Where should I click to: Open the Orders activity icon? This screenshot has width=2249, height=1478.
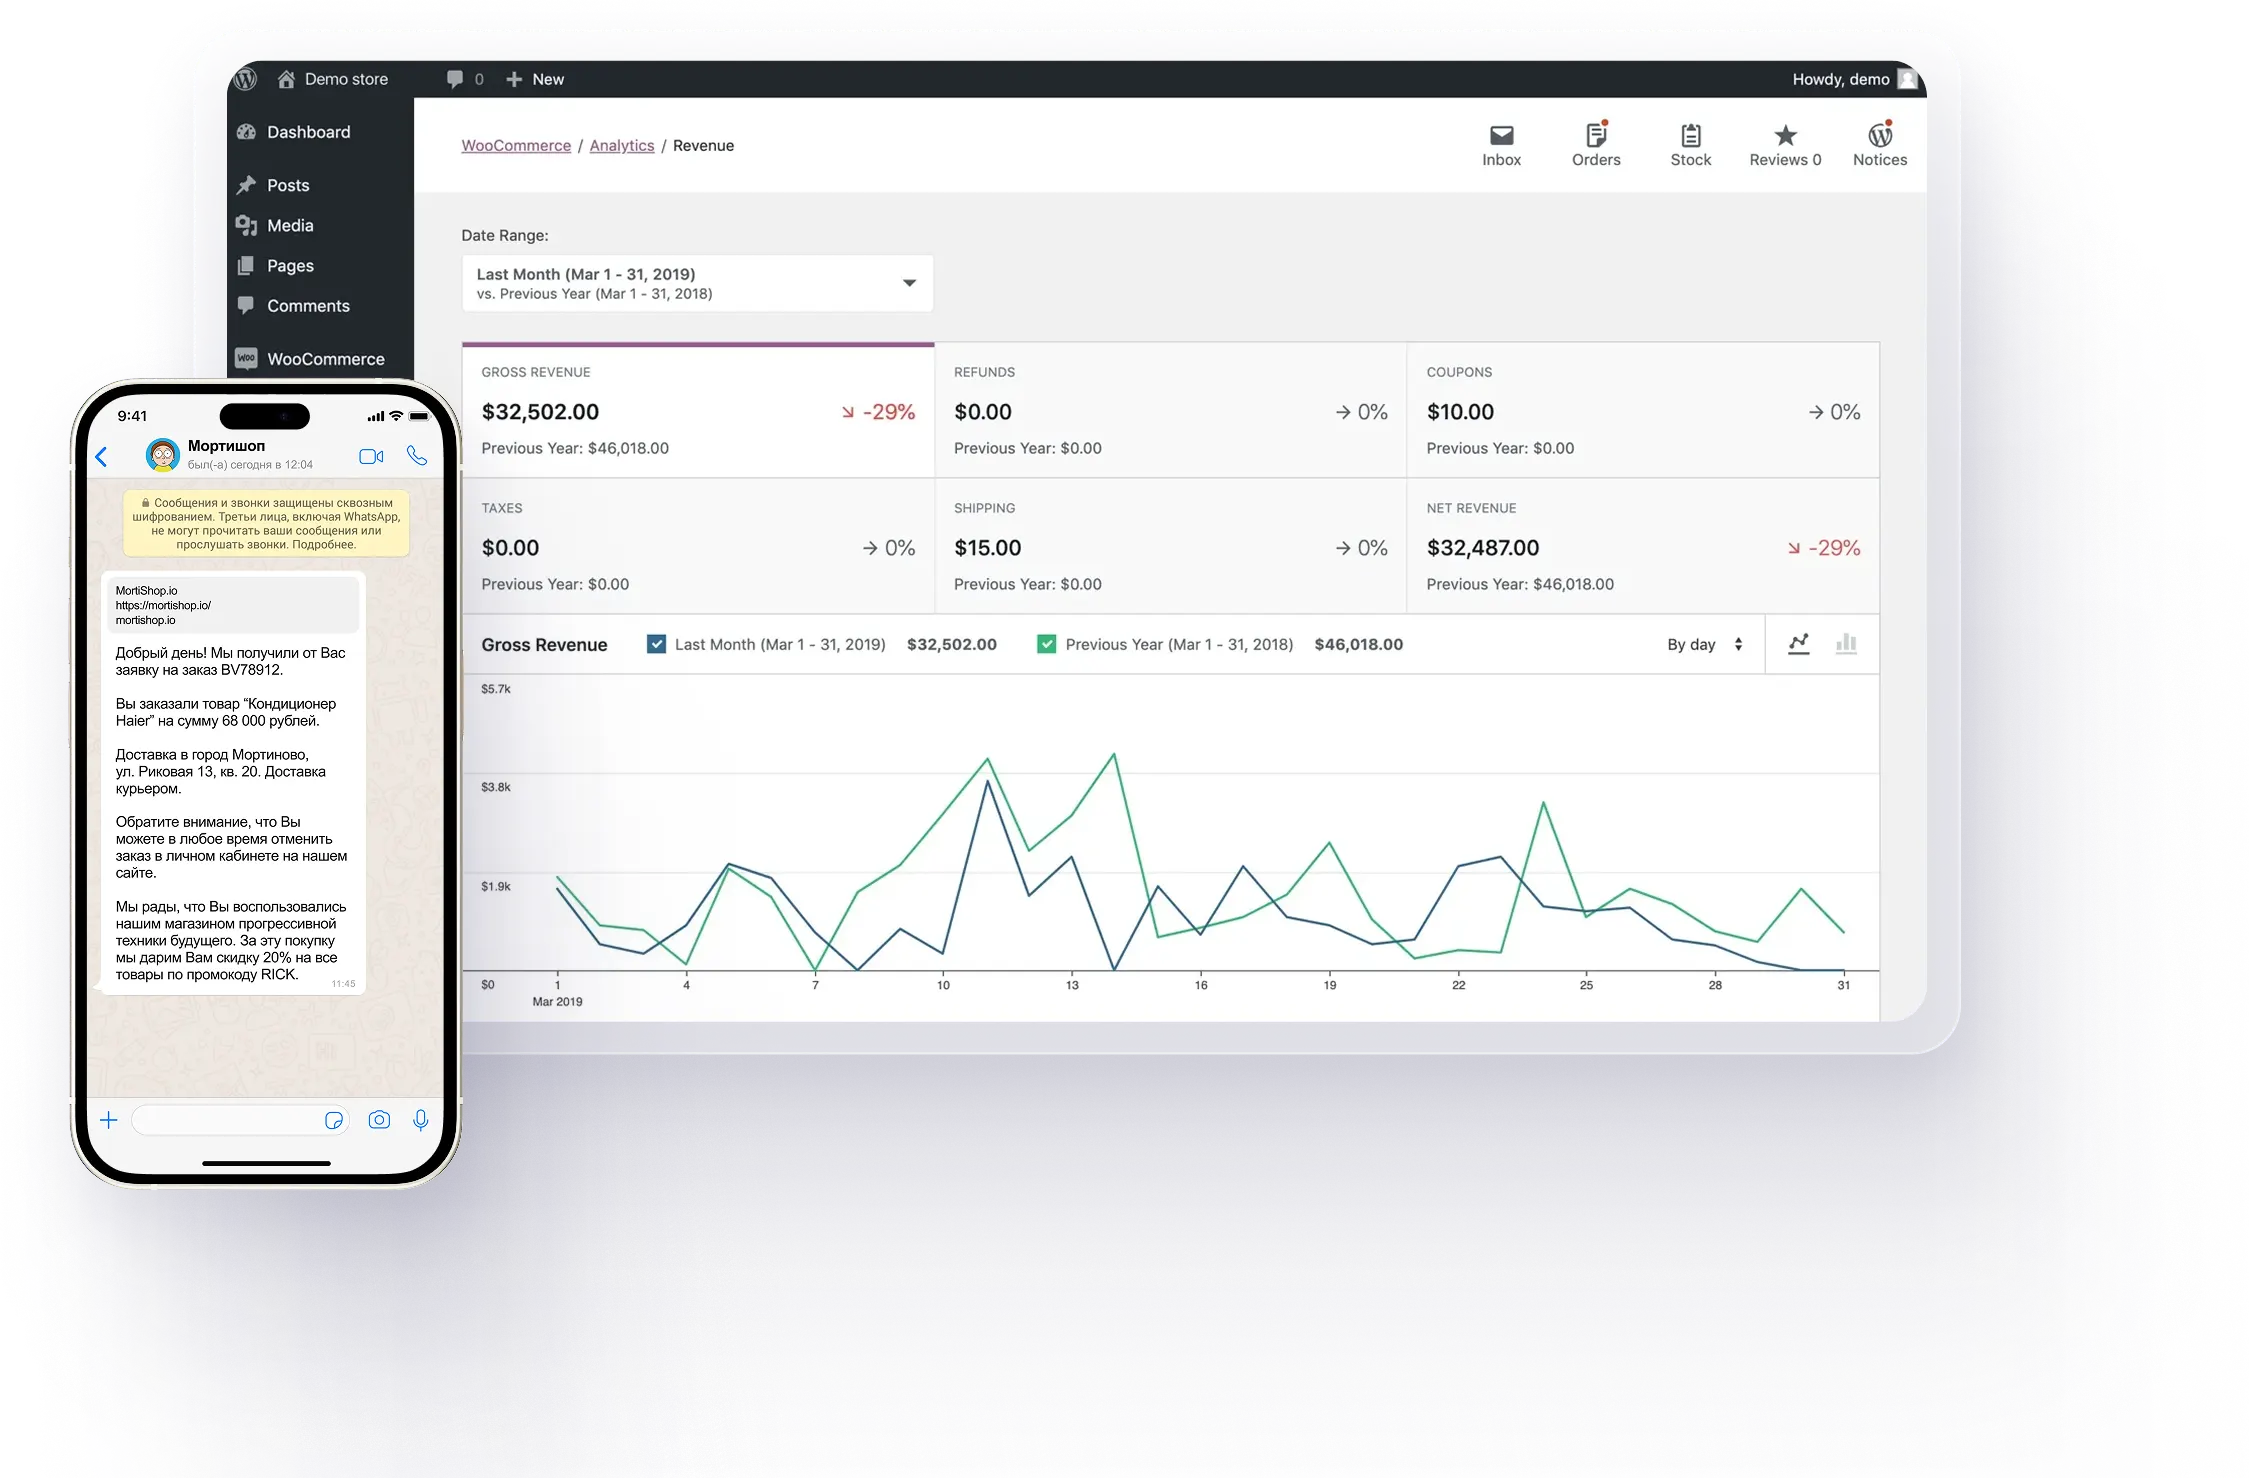click(x=1596, y=145)
